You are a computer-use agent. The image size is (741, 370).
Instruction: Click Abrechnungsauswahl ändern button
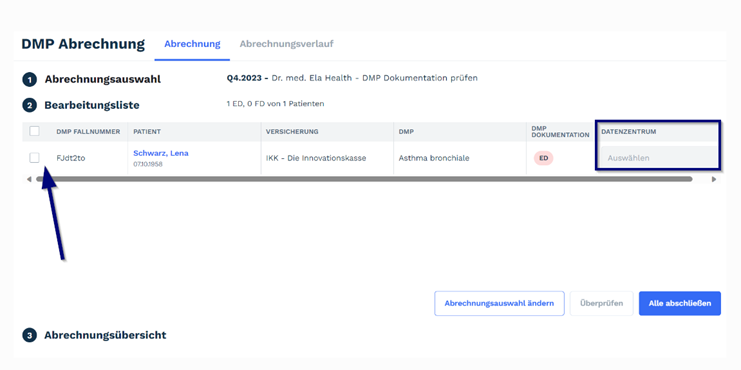(x=499, y=303)
